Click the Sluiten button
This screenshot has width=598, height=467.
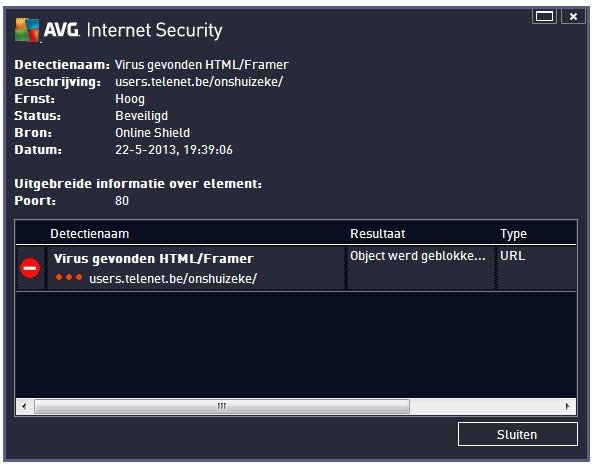pos(518,434)
